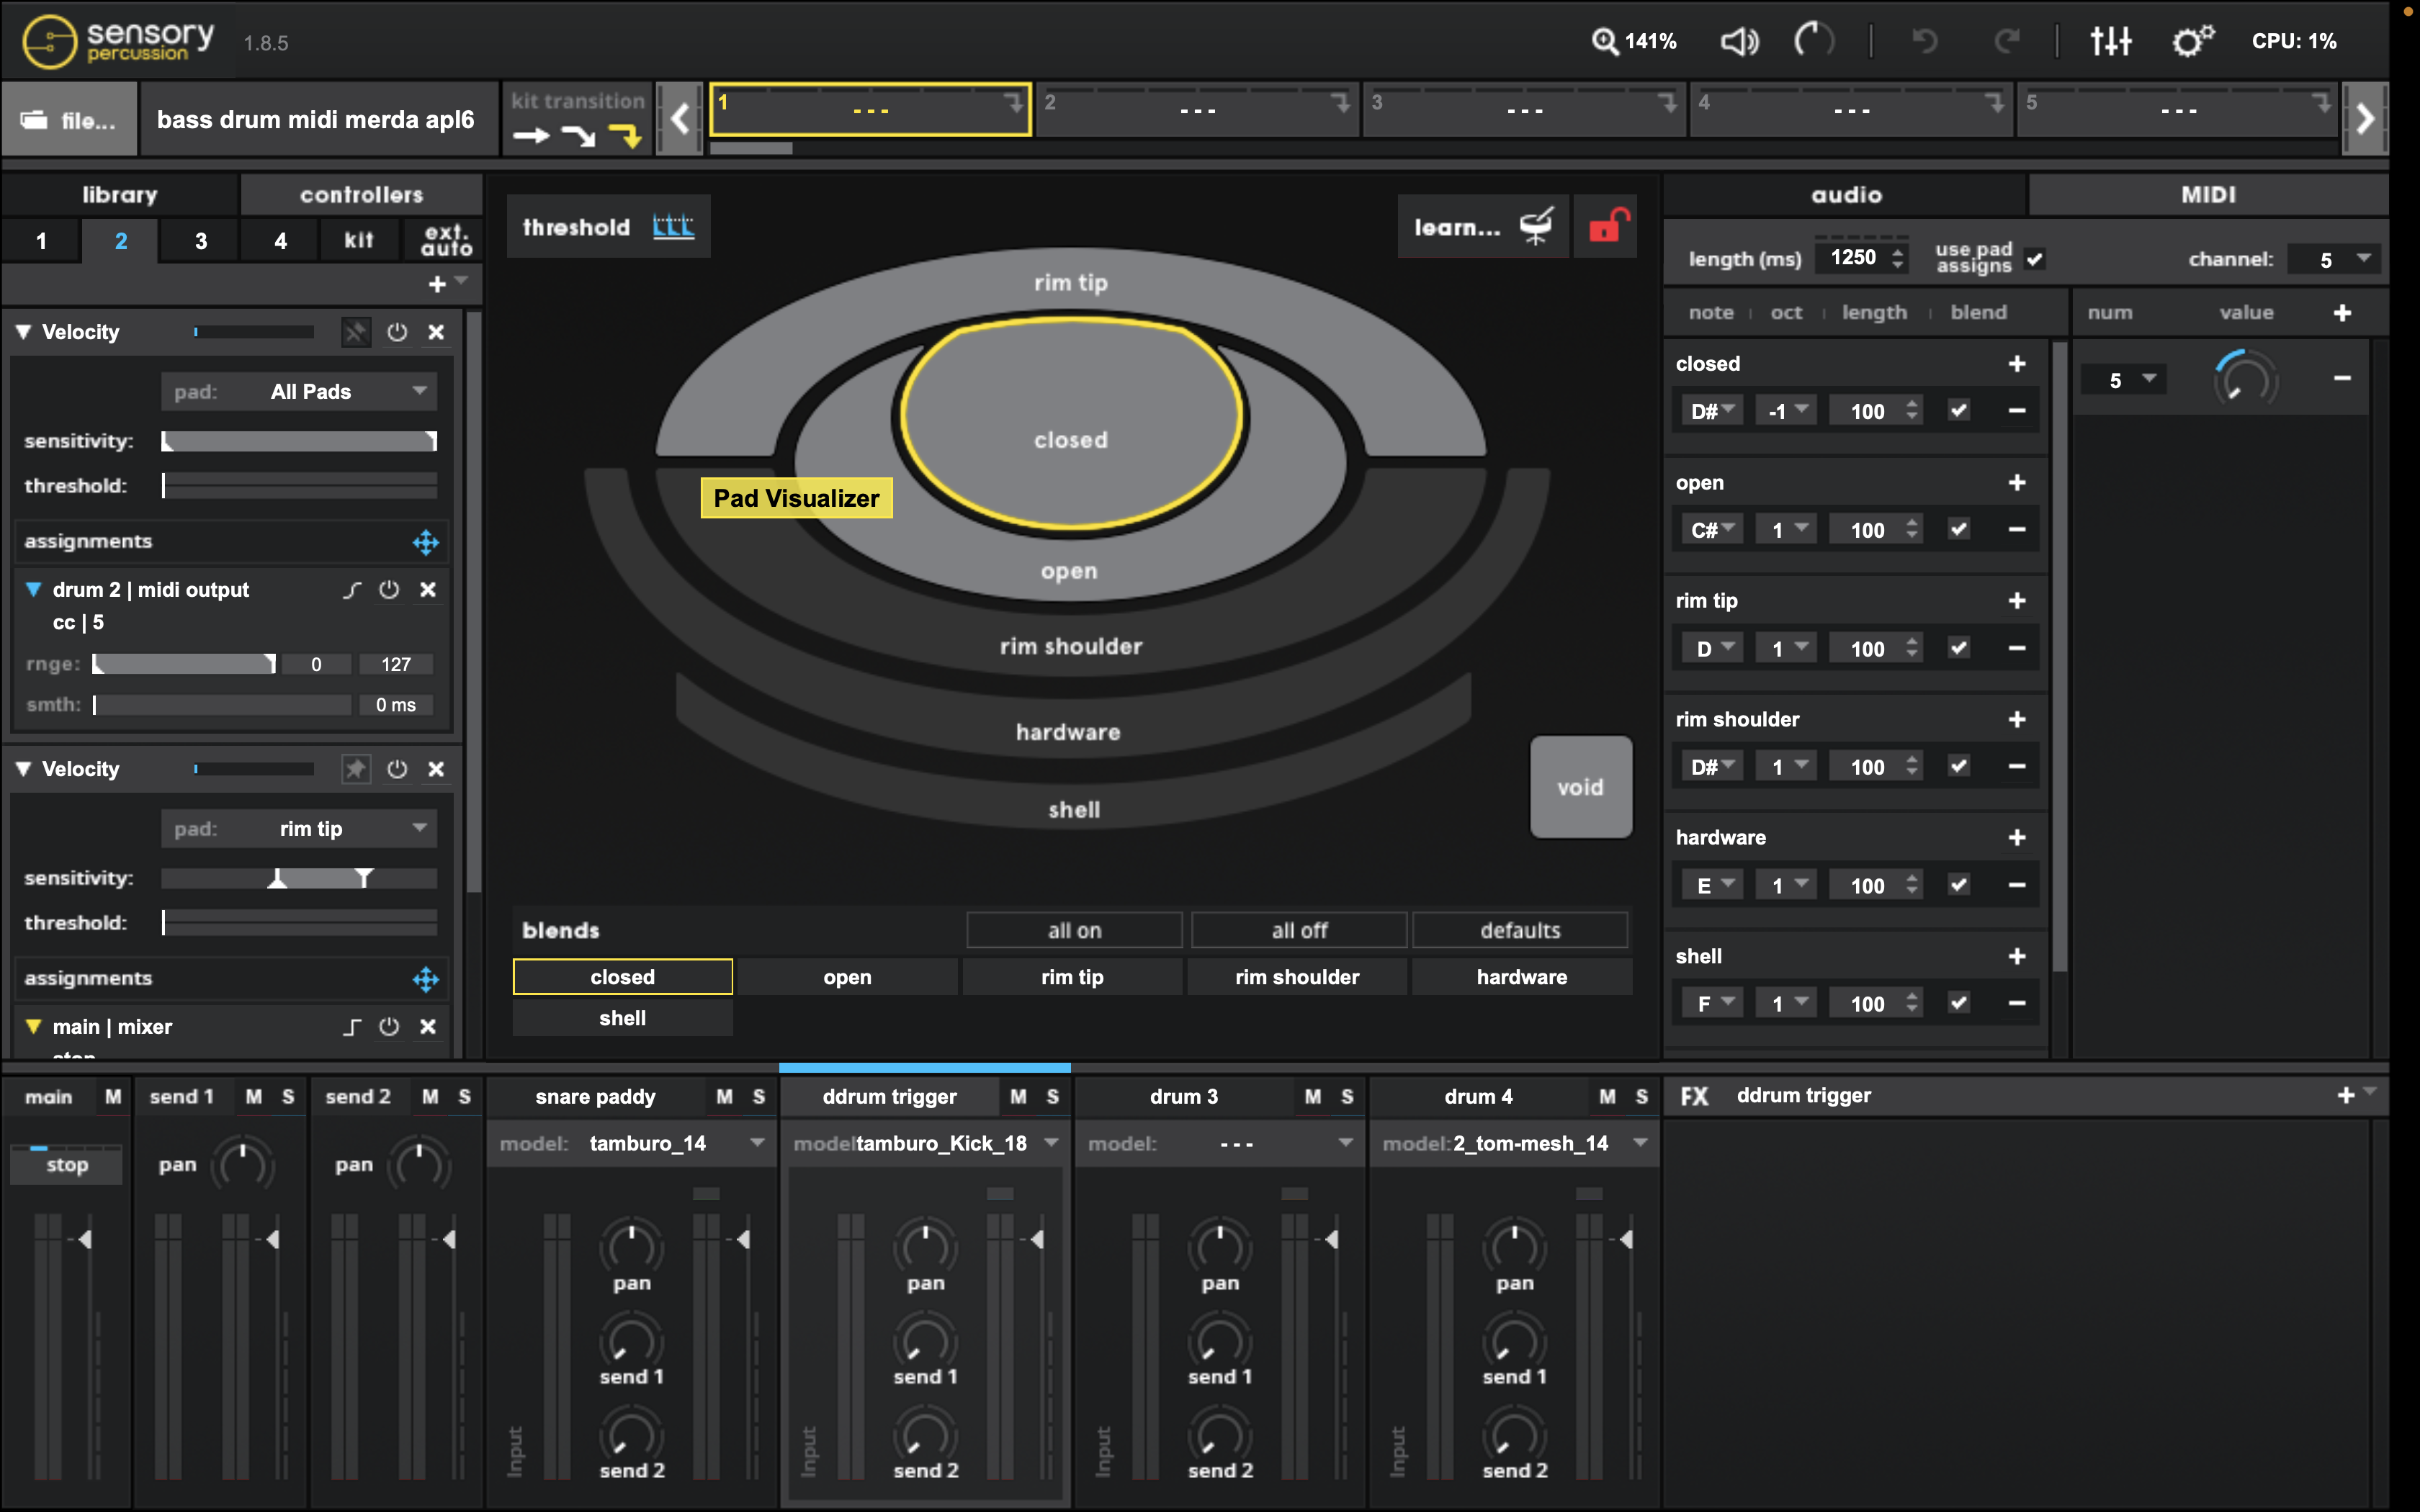Open the mixer sliders icon in top bar
The height and width of the screenshot is (1512, 2420).
pyautogui.click(x=2110, y=41)
